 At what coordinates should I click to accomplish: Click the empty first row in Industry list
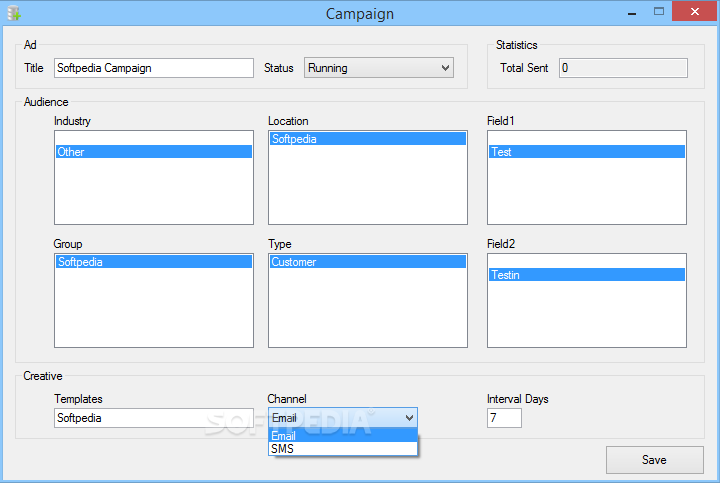(x=154, y=139)
